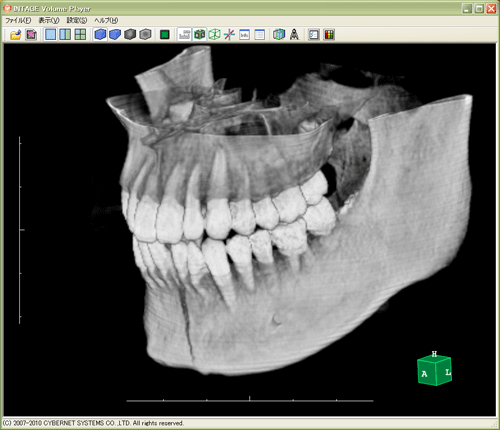The image size is (500, 430).
Task: Open the color bars lookup table icon
Action: [x=329, y=34]
